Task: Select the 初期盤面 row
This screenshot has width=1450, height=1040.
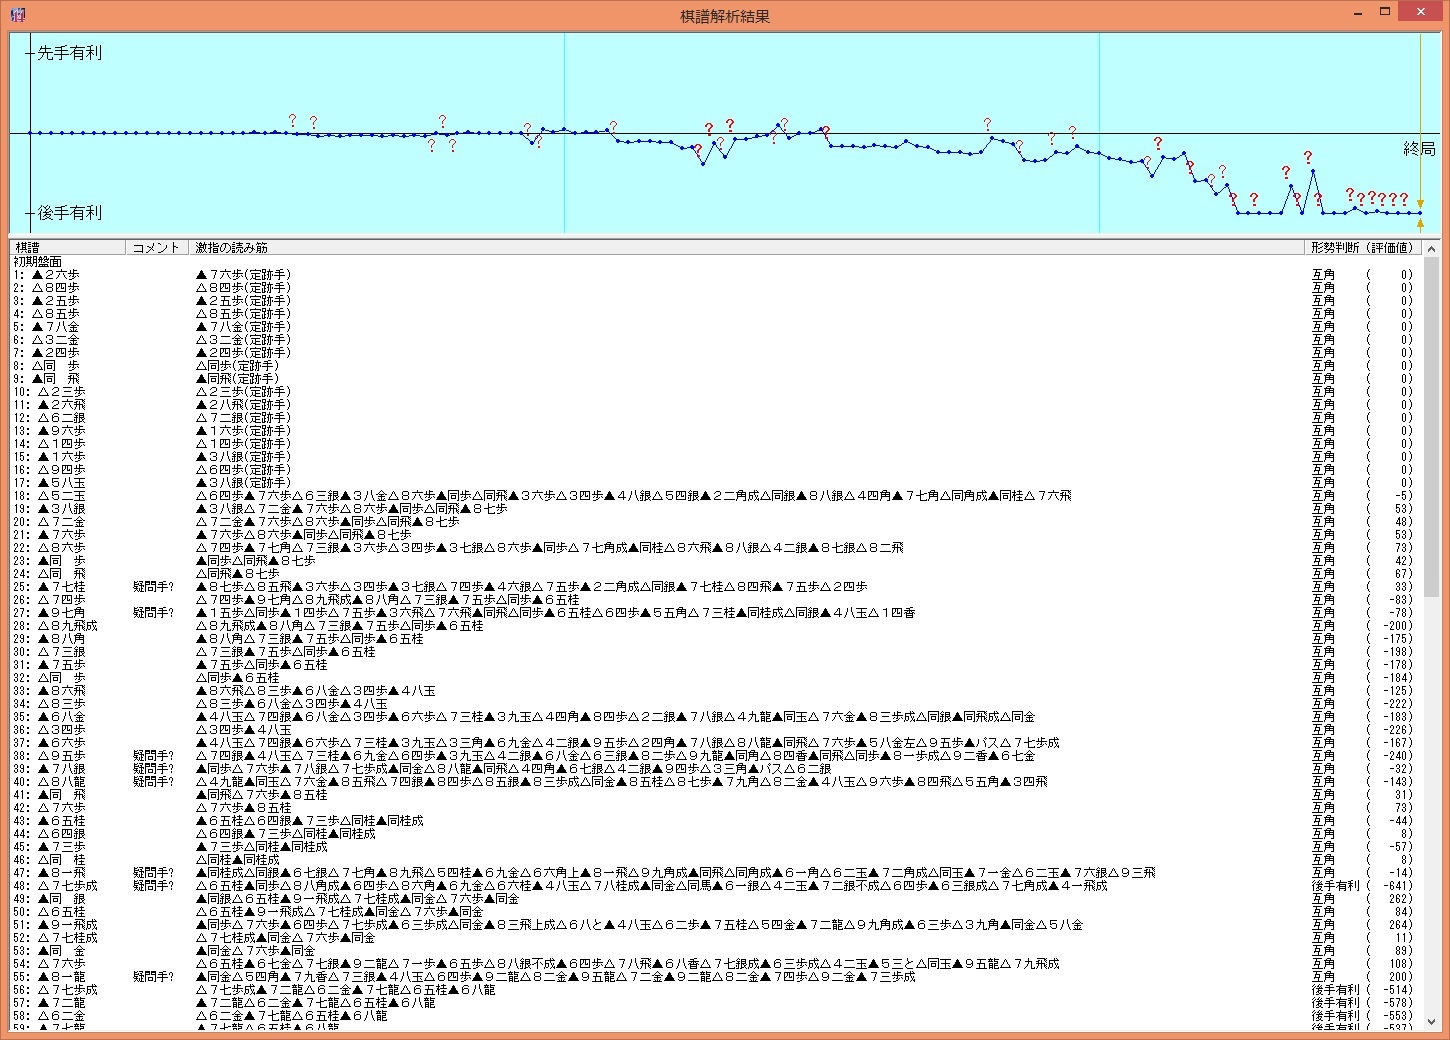Action: 38,261
